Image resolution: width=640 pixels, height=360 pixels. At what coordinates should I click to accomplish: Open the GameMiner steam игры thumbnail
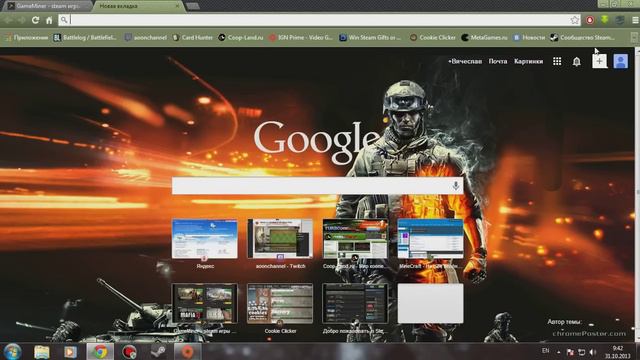(204, 304)
